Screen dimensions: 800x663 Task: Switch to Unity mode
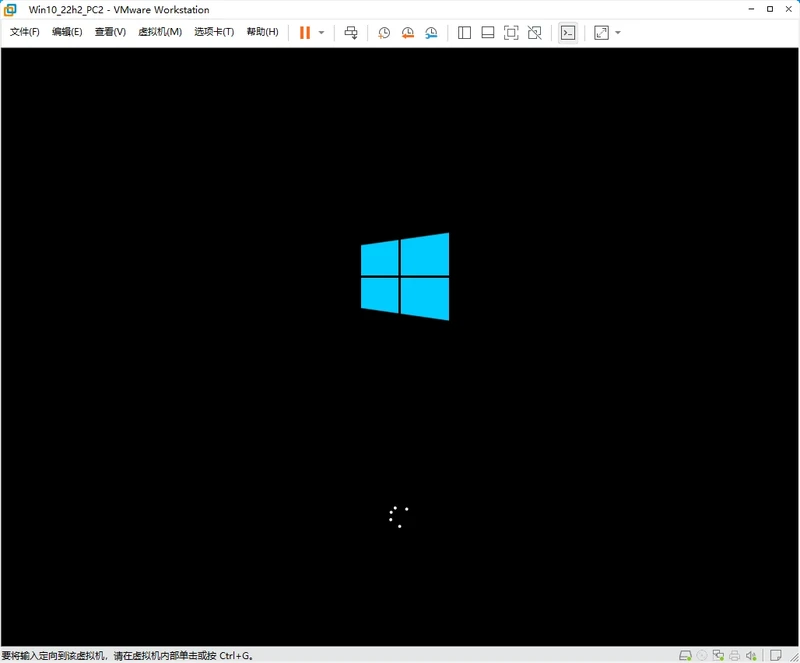535,33
